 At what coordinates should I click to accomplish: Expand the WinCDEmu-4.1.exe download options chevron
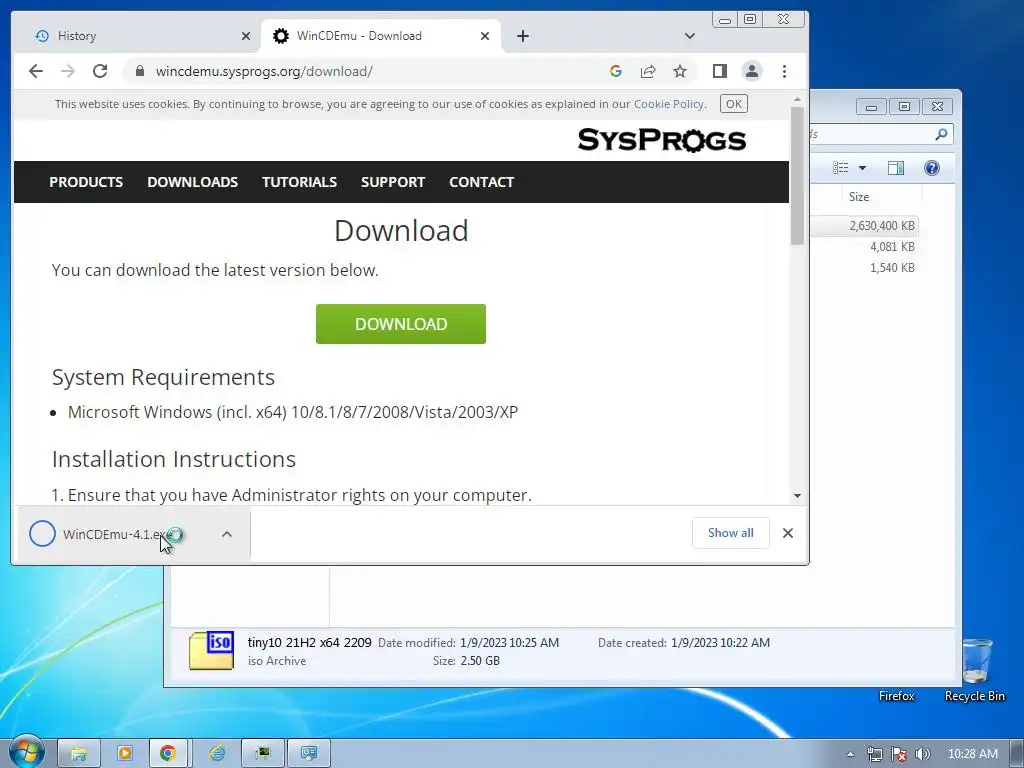pos(227,534)
